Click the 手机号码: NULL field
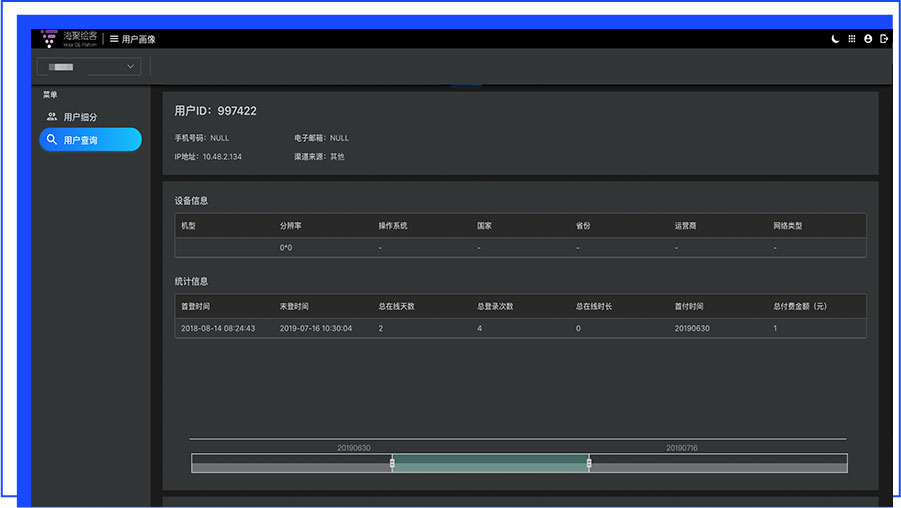 [x=202, y=138]
